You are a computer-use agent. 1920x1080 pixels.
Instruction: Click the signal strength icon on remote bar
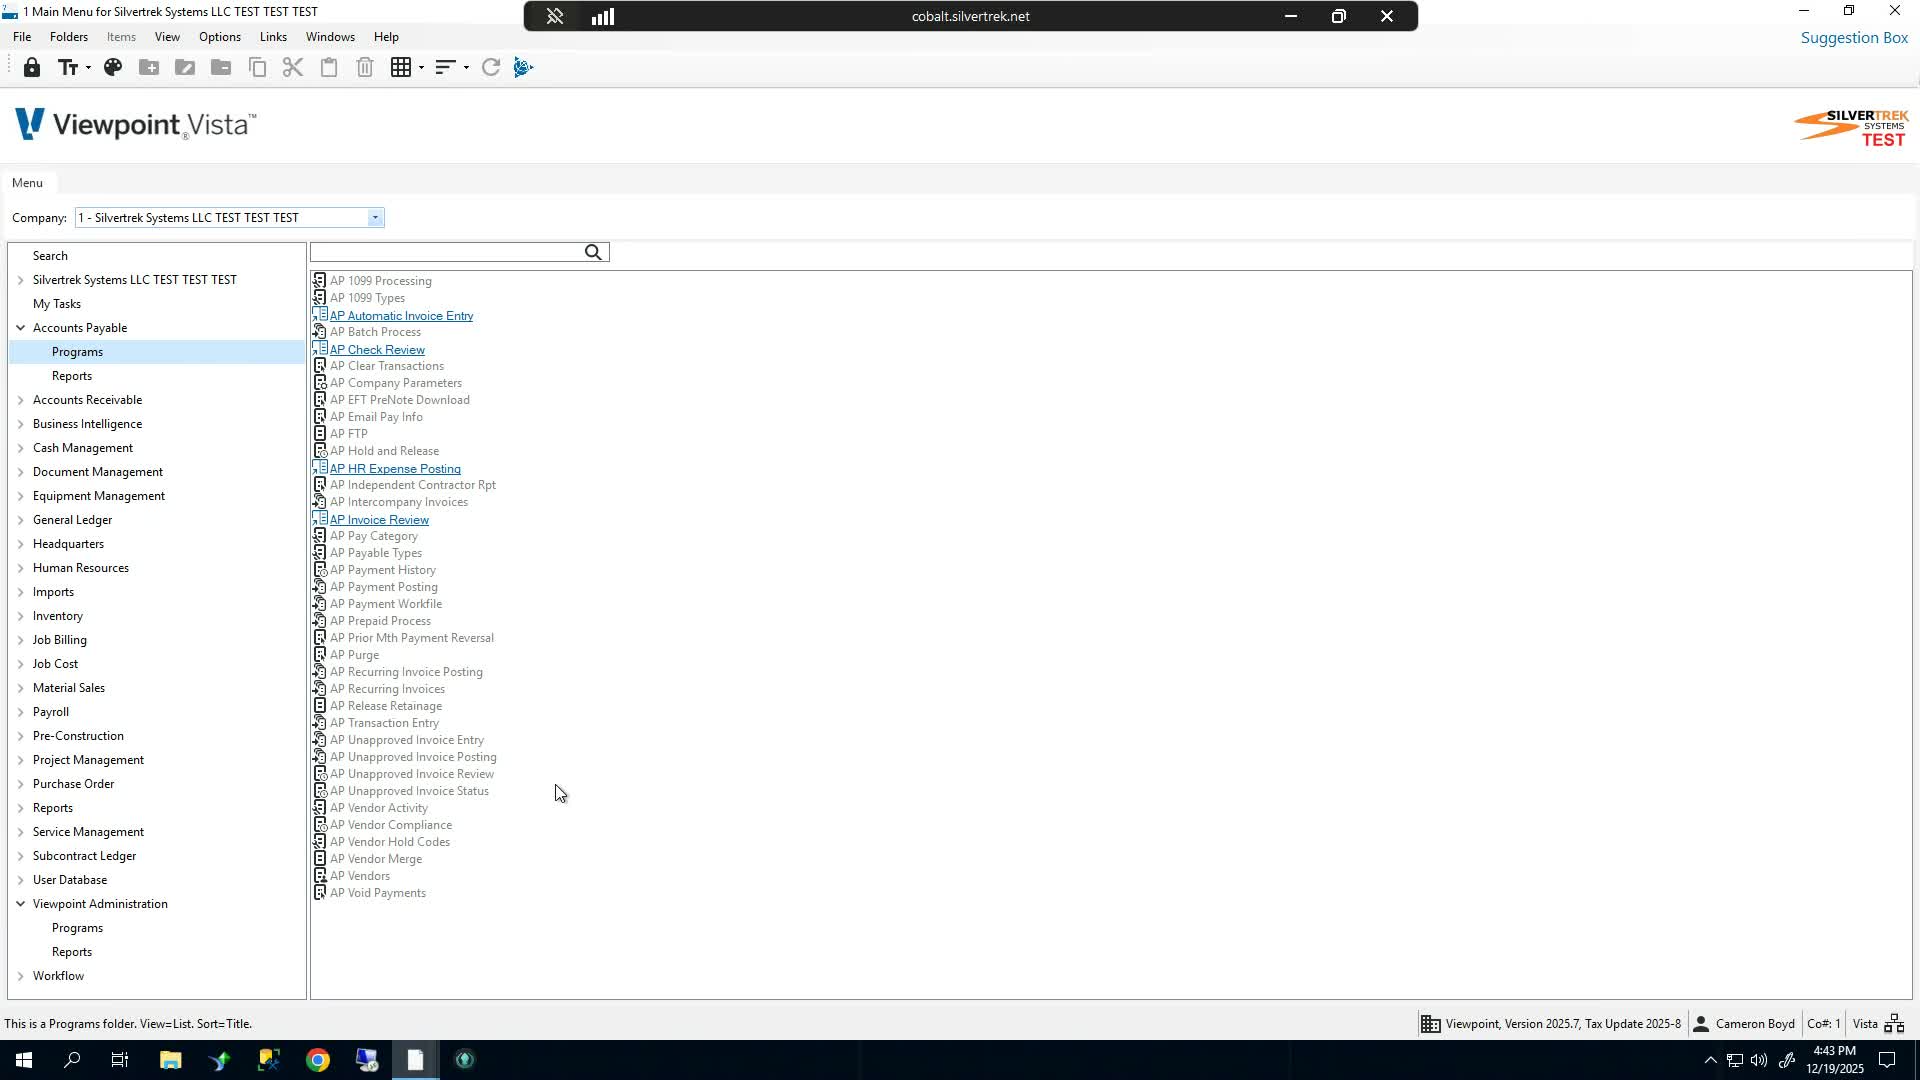[x=603, y=16]
